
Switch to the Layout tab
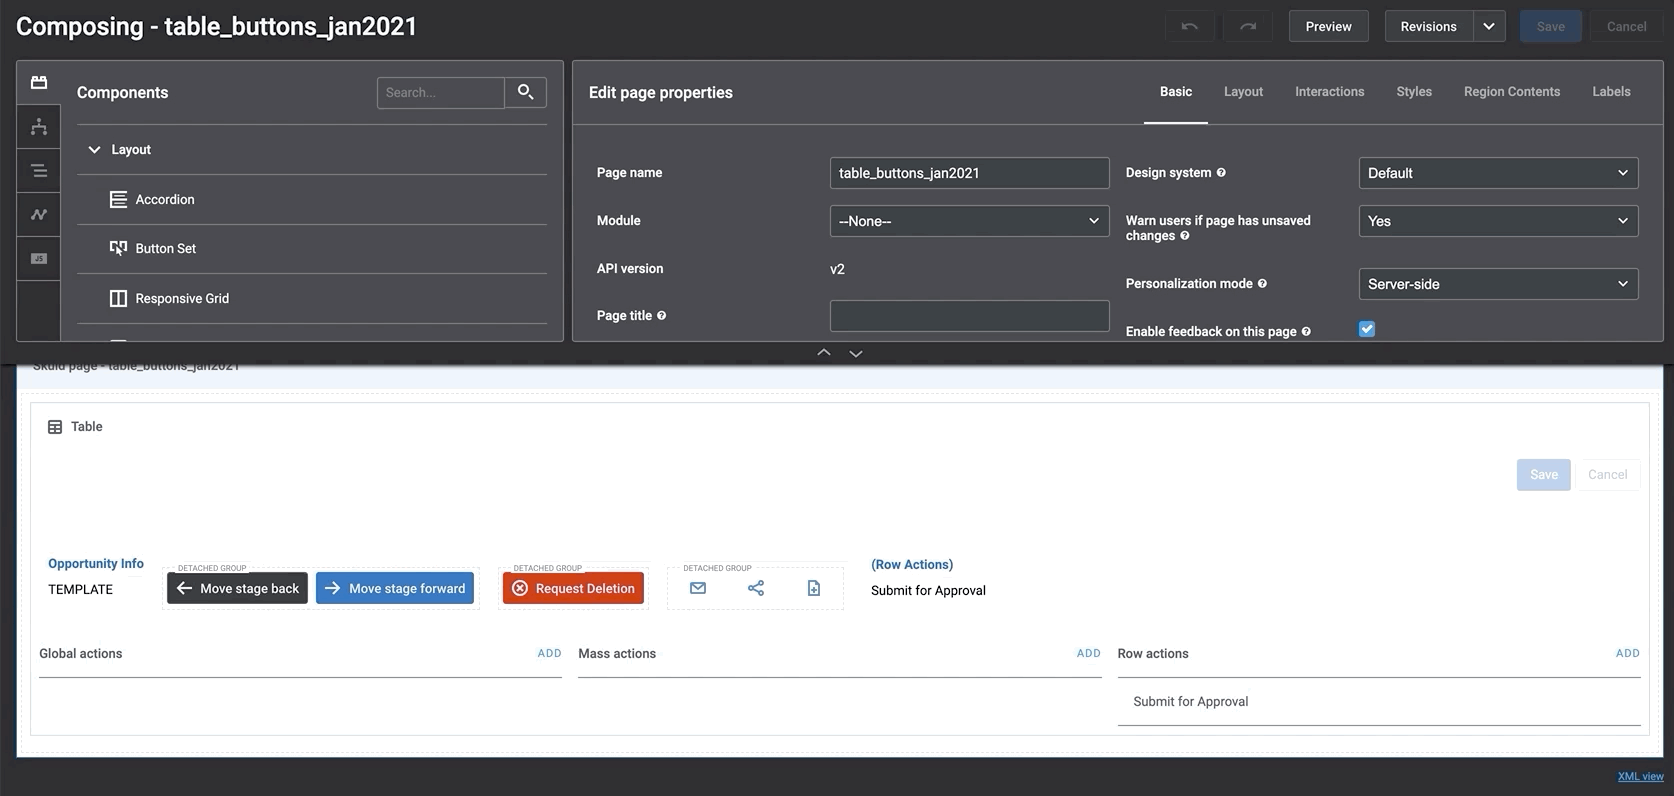1243,91
